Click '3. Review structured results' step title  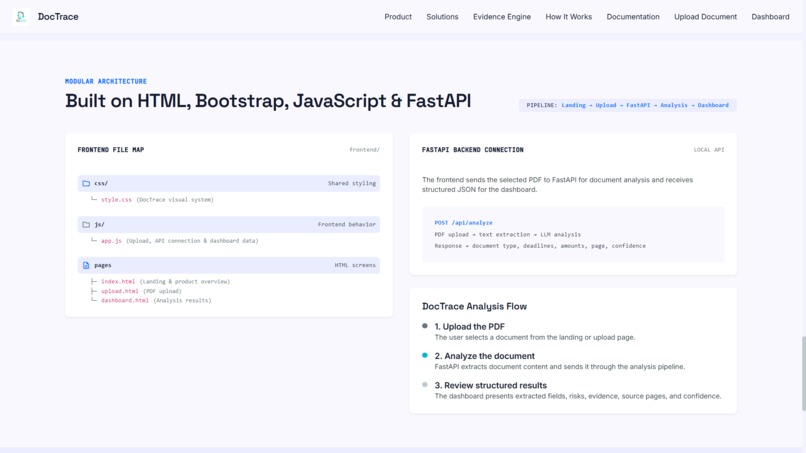click(x=490, y=385)
